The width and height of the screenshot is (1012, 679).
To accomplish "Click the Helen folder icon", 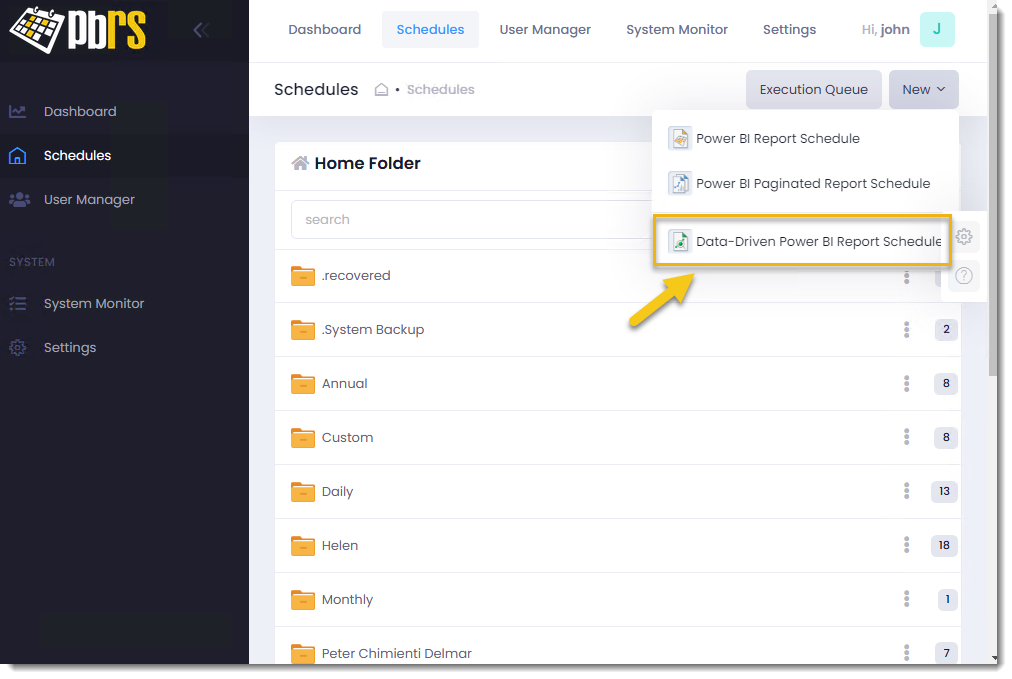I will point(303,546).
